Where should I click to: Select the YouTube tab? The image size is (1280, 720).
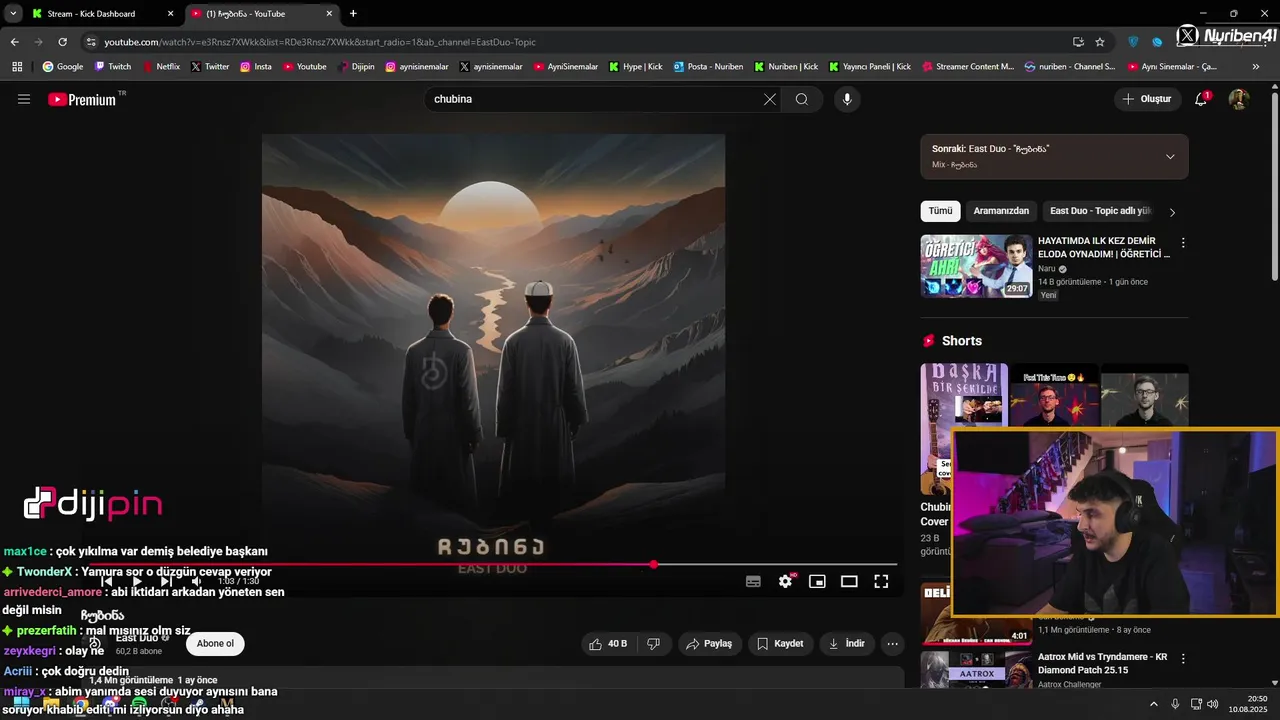(260, 14)
